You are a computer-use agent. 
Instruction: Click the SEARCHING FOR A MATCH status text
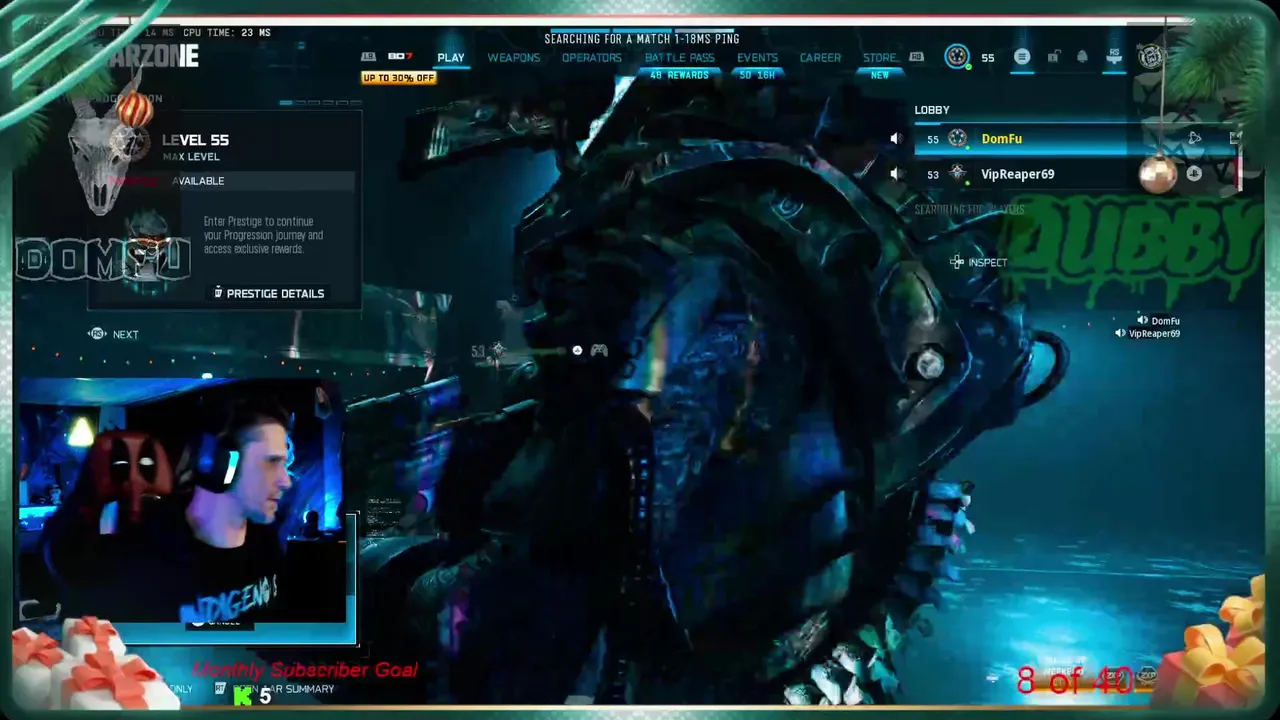(641, 39)
